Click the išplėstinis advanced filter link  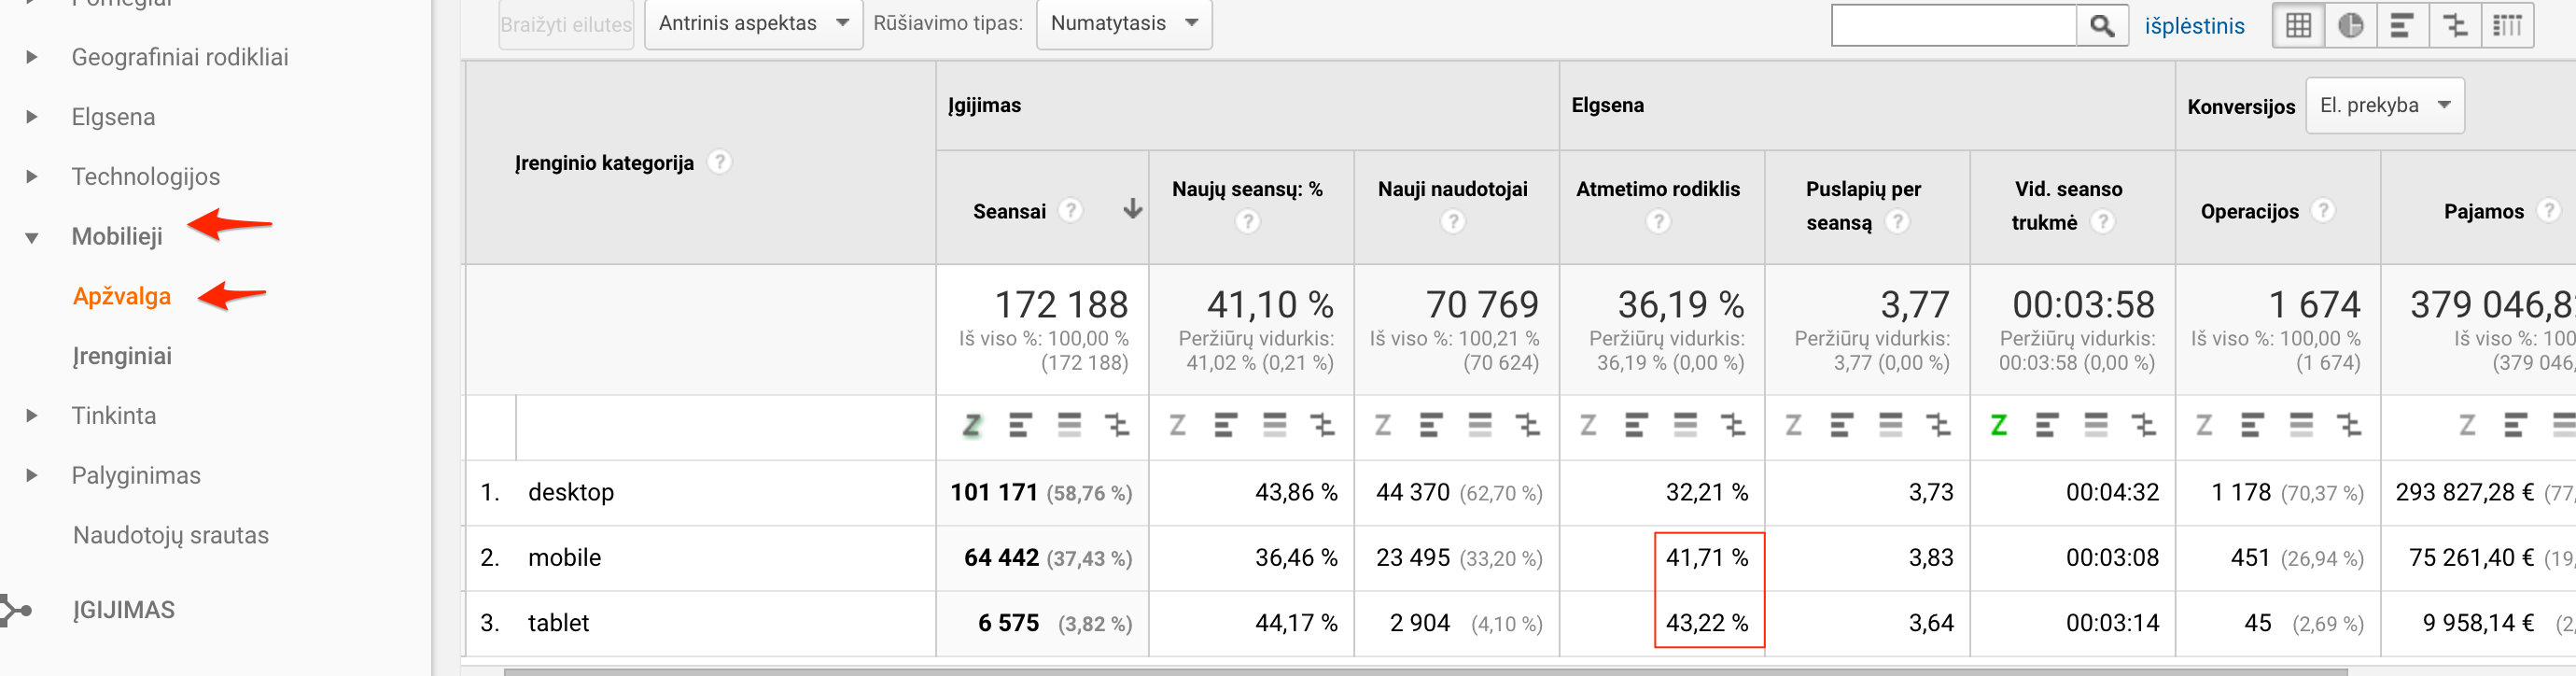tap(2194, 26)
